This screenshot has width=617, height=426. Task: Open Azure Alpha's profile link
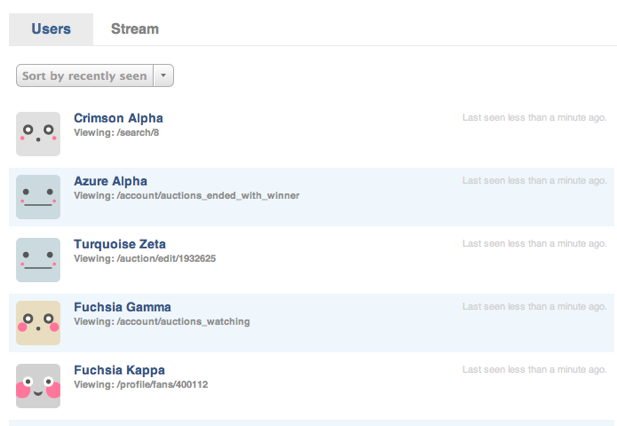[x=110, y=181]
